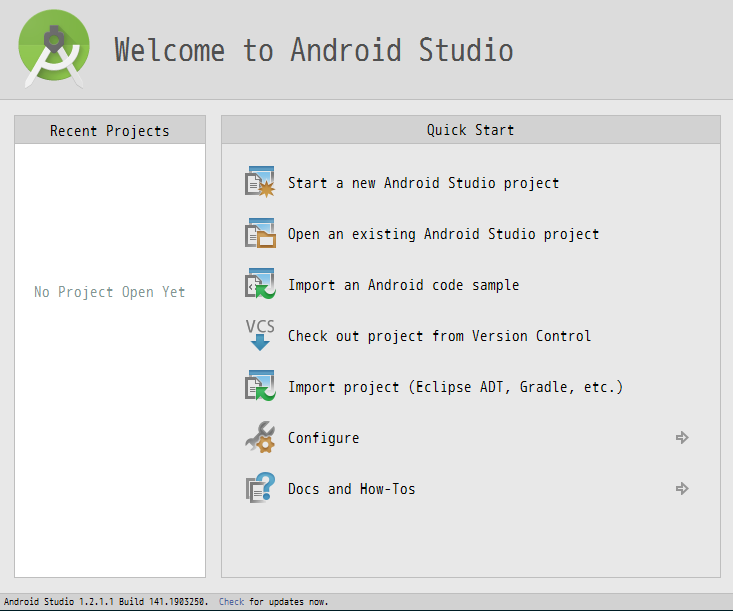
Task: Click the Recent Projects header
Action: 110,130
